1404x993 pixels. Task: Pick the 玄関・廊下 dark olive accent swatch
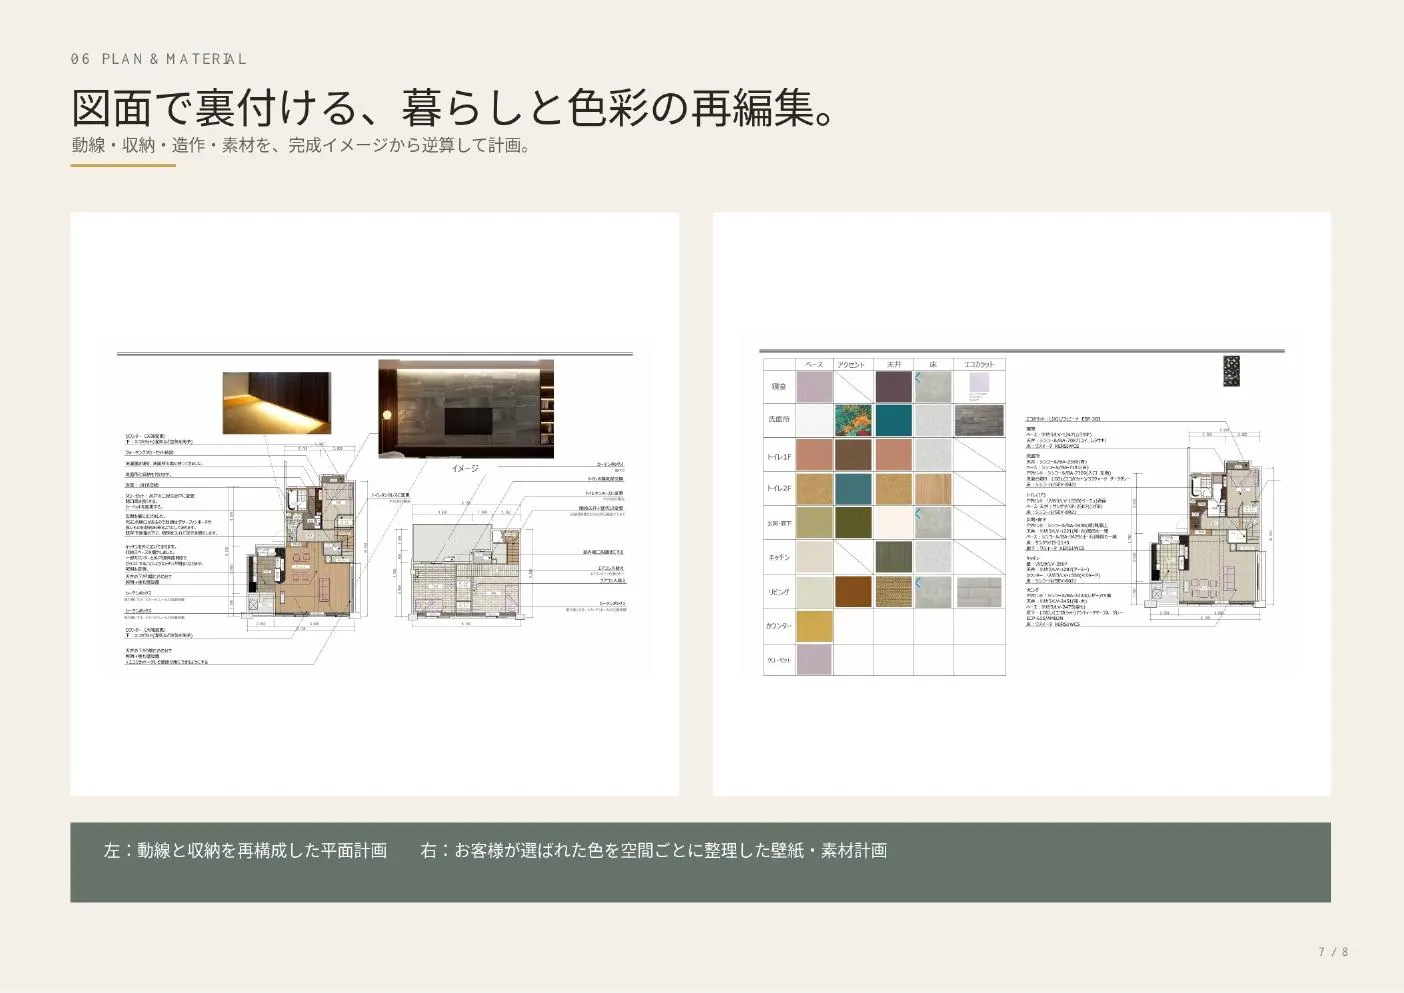click(854, 523)
